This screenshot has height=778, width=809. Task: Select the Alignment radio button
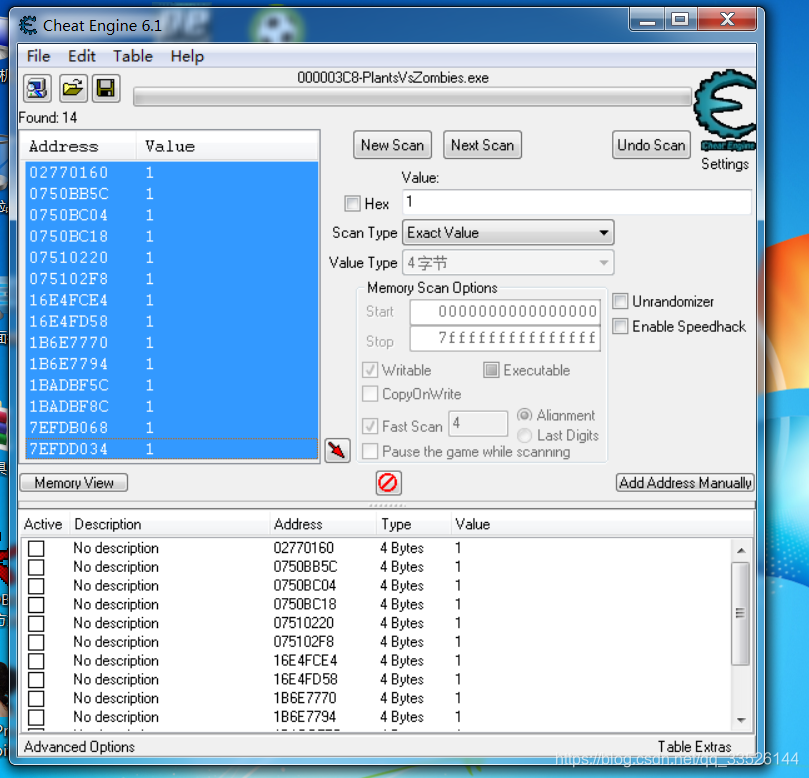point(524,415)
